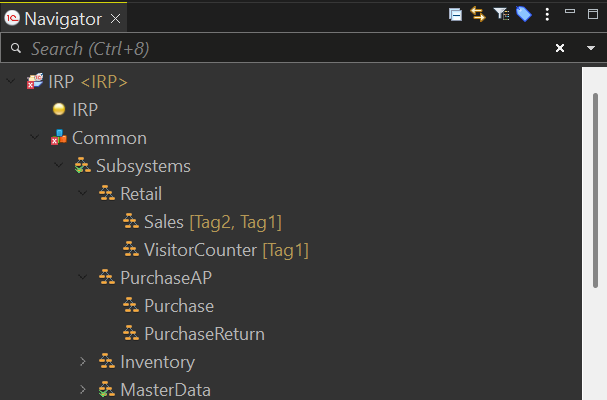Expand the MasterData subsystem
The image size is (607, 400).
click(82, 389)
